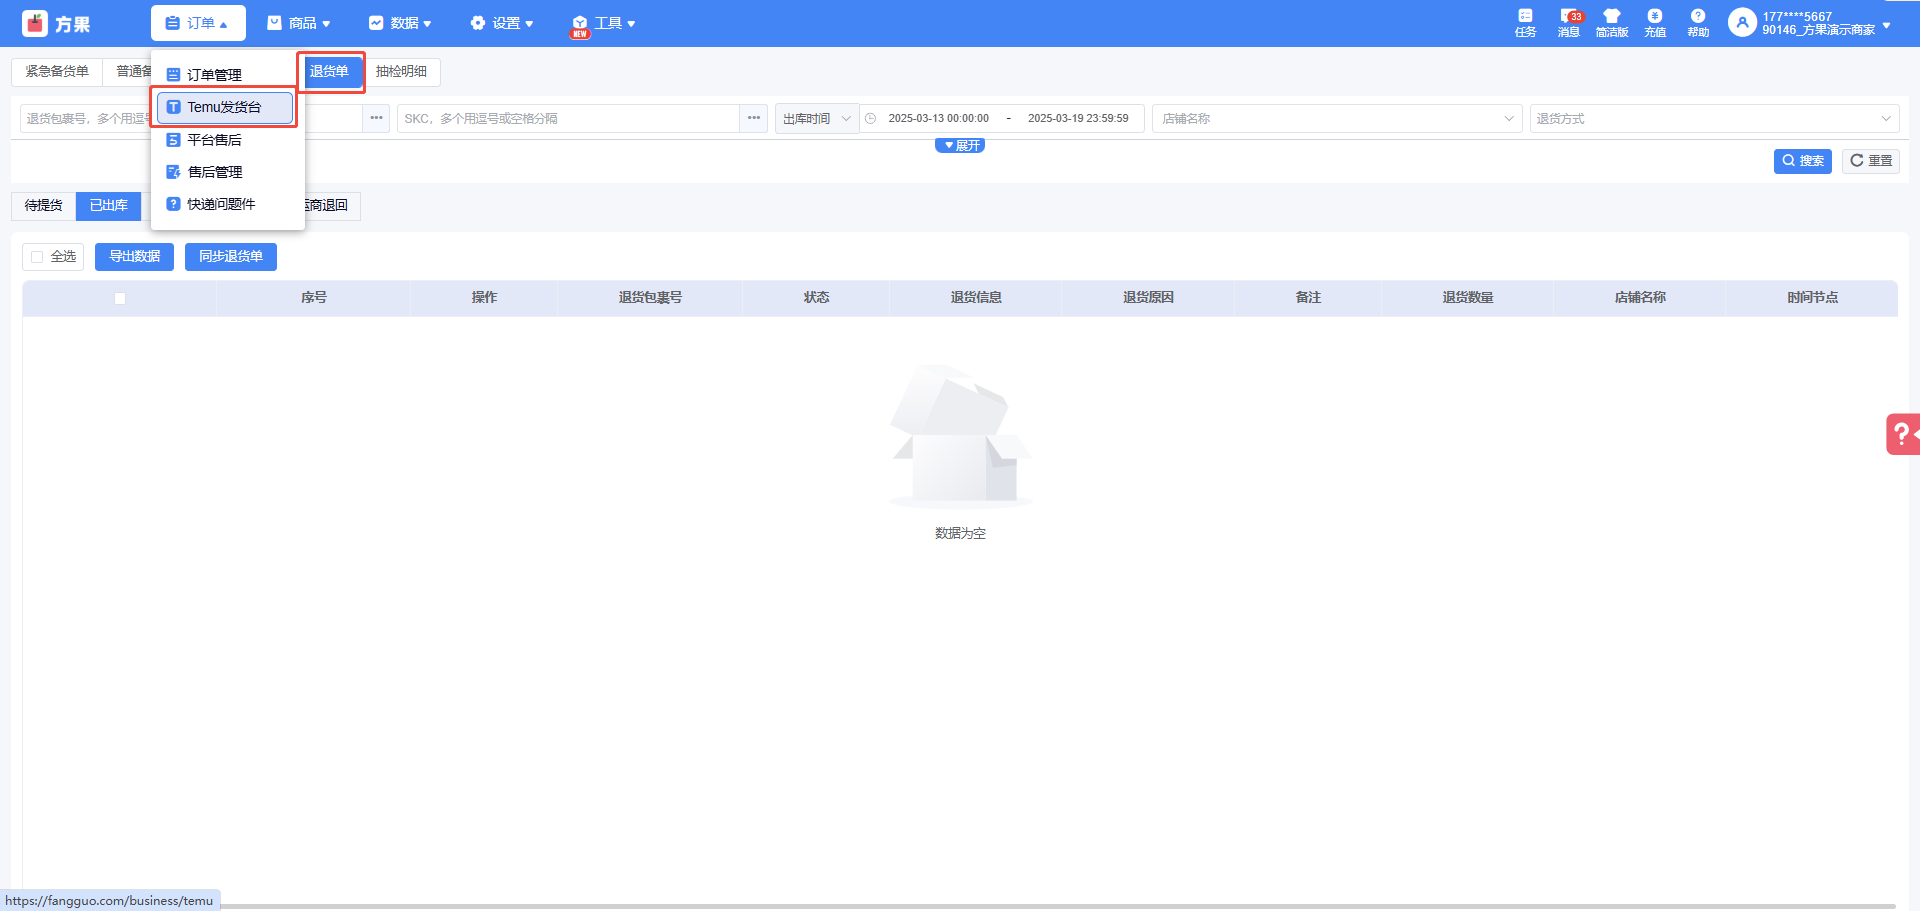
Task: Open the 充值 recharge icon
Action: (x=1655, y=17)
